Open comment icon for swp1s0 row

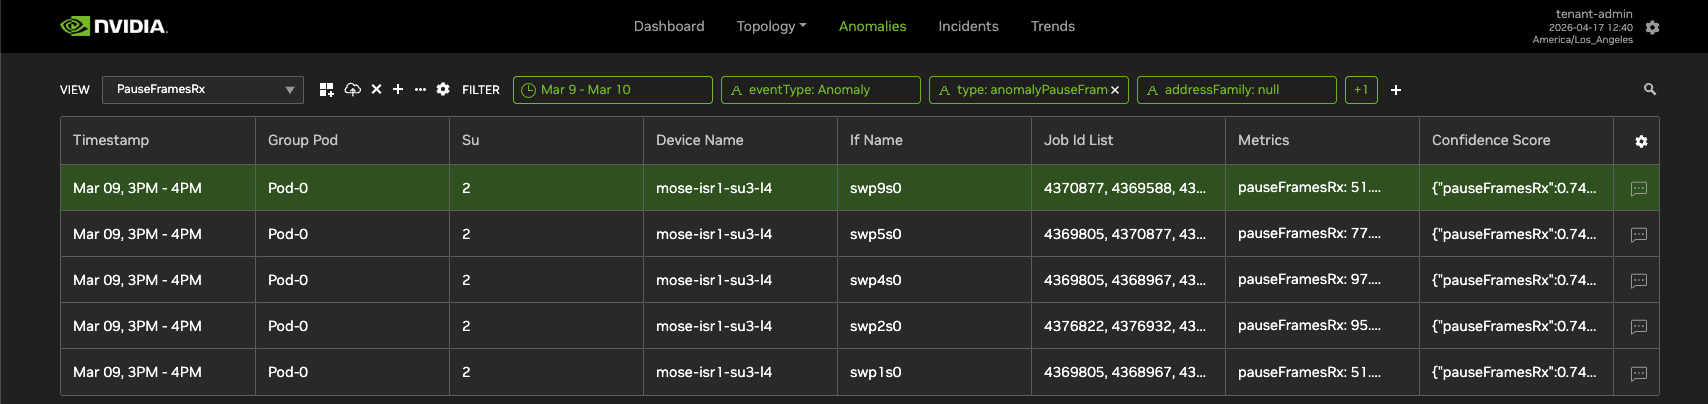coord(1639,372)
